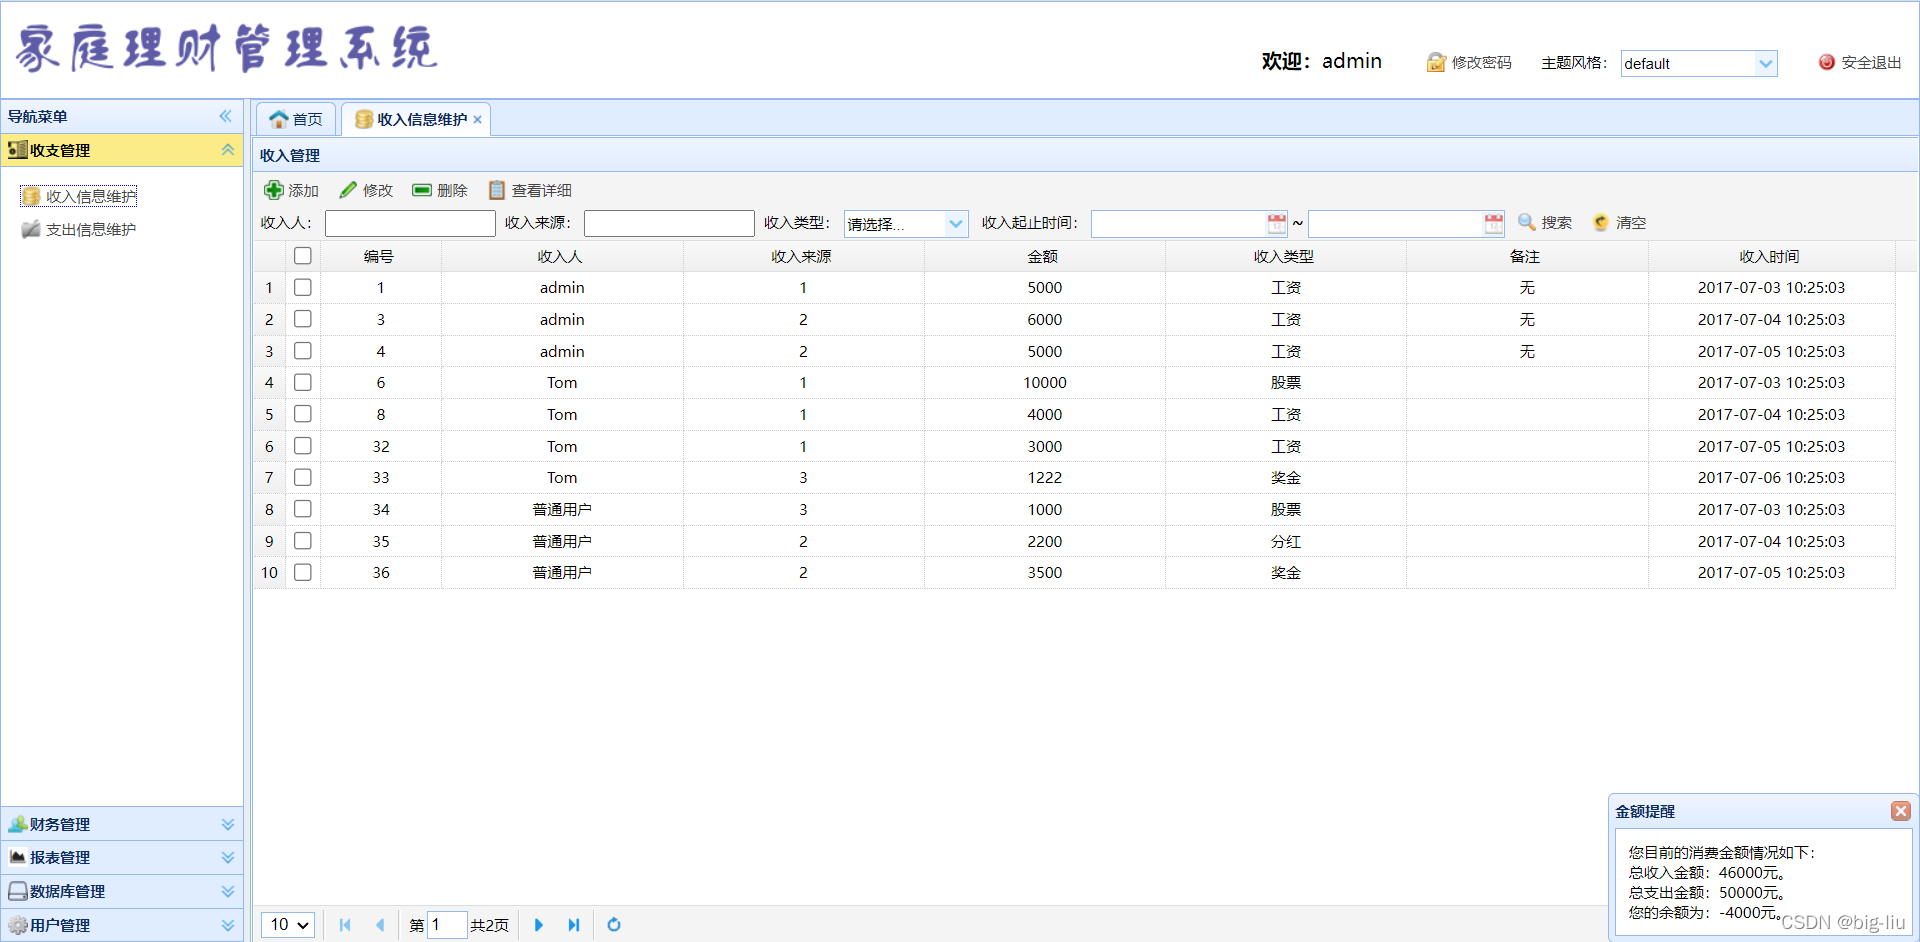Close the 金额提醒 popup window
The image size is (1920, 942).
coord(1901,811)
